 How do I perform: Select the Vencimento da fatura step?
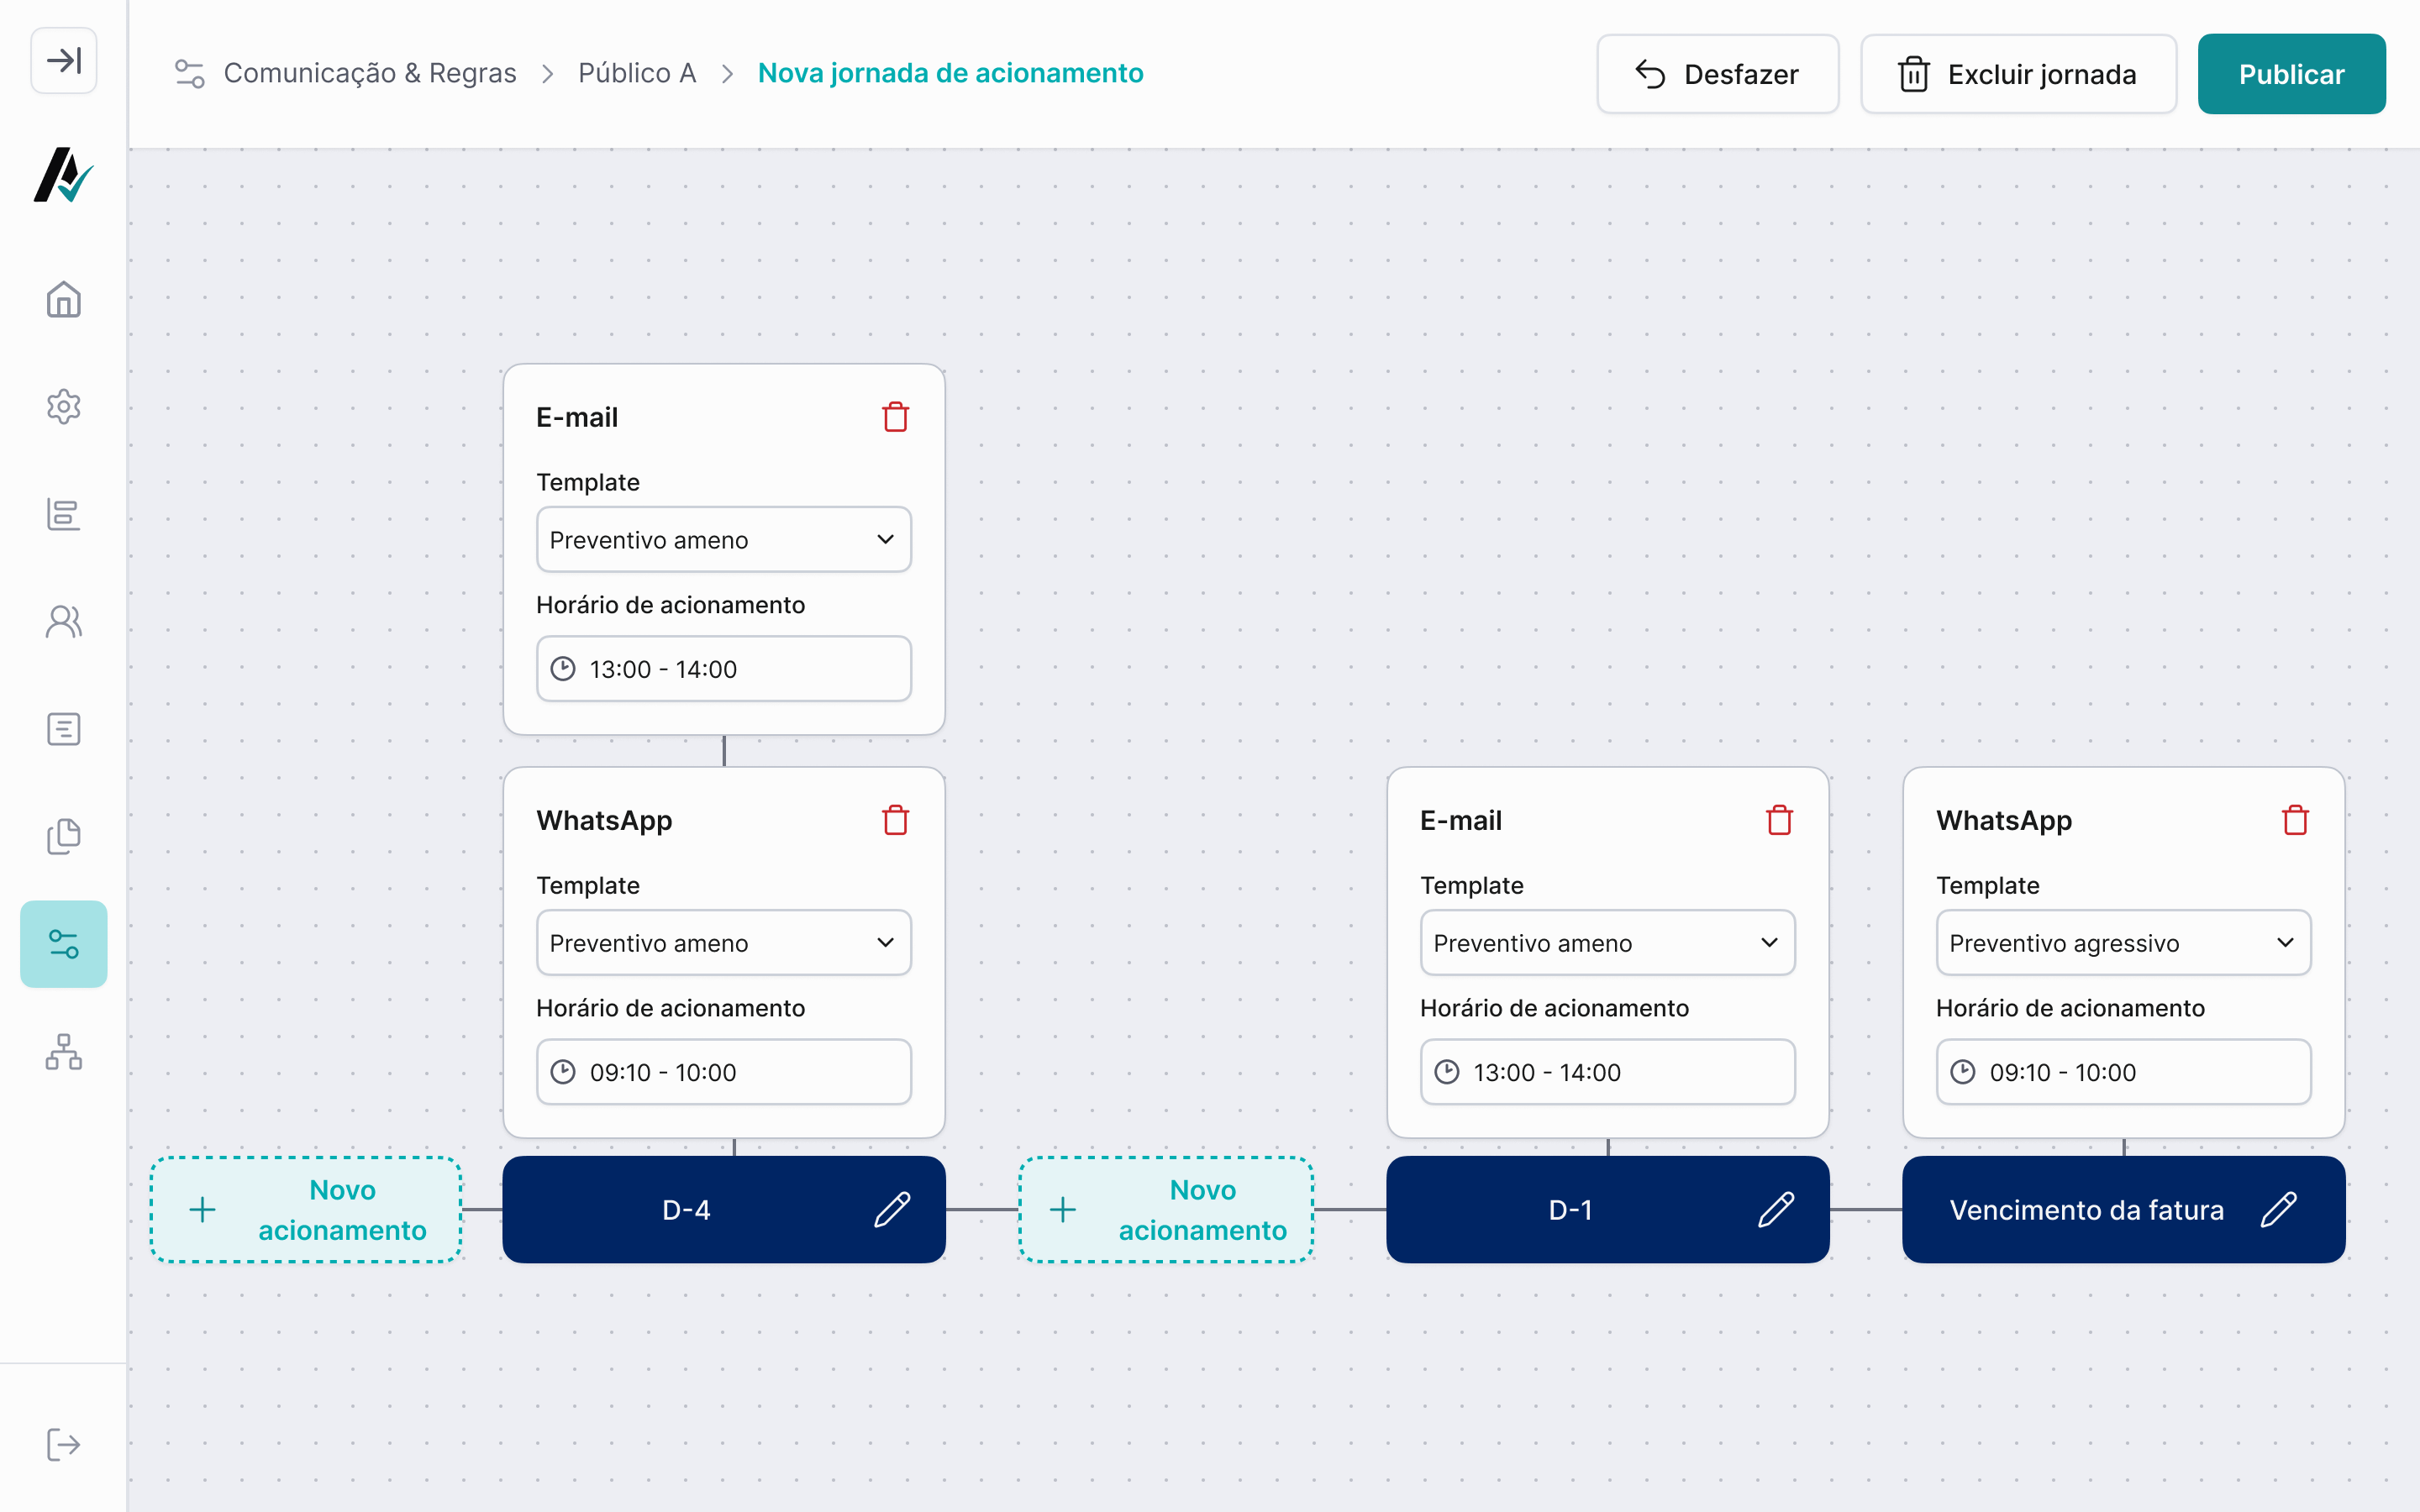click(x=2124, y=1210)
